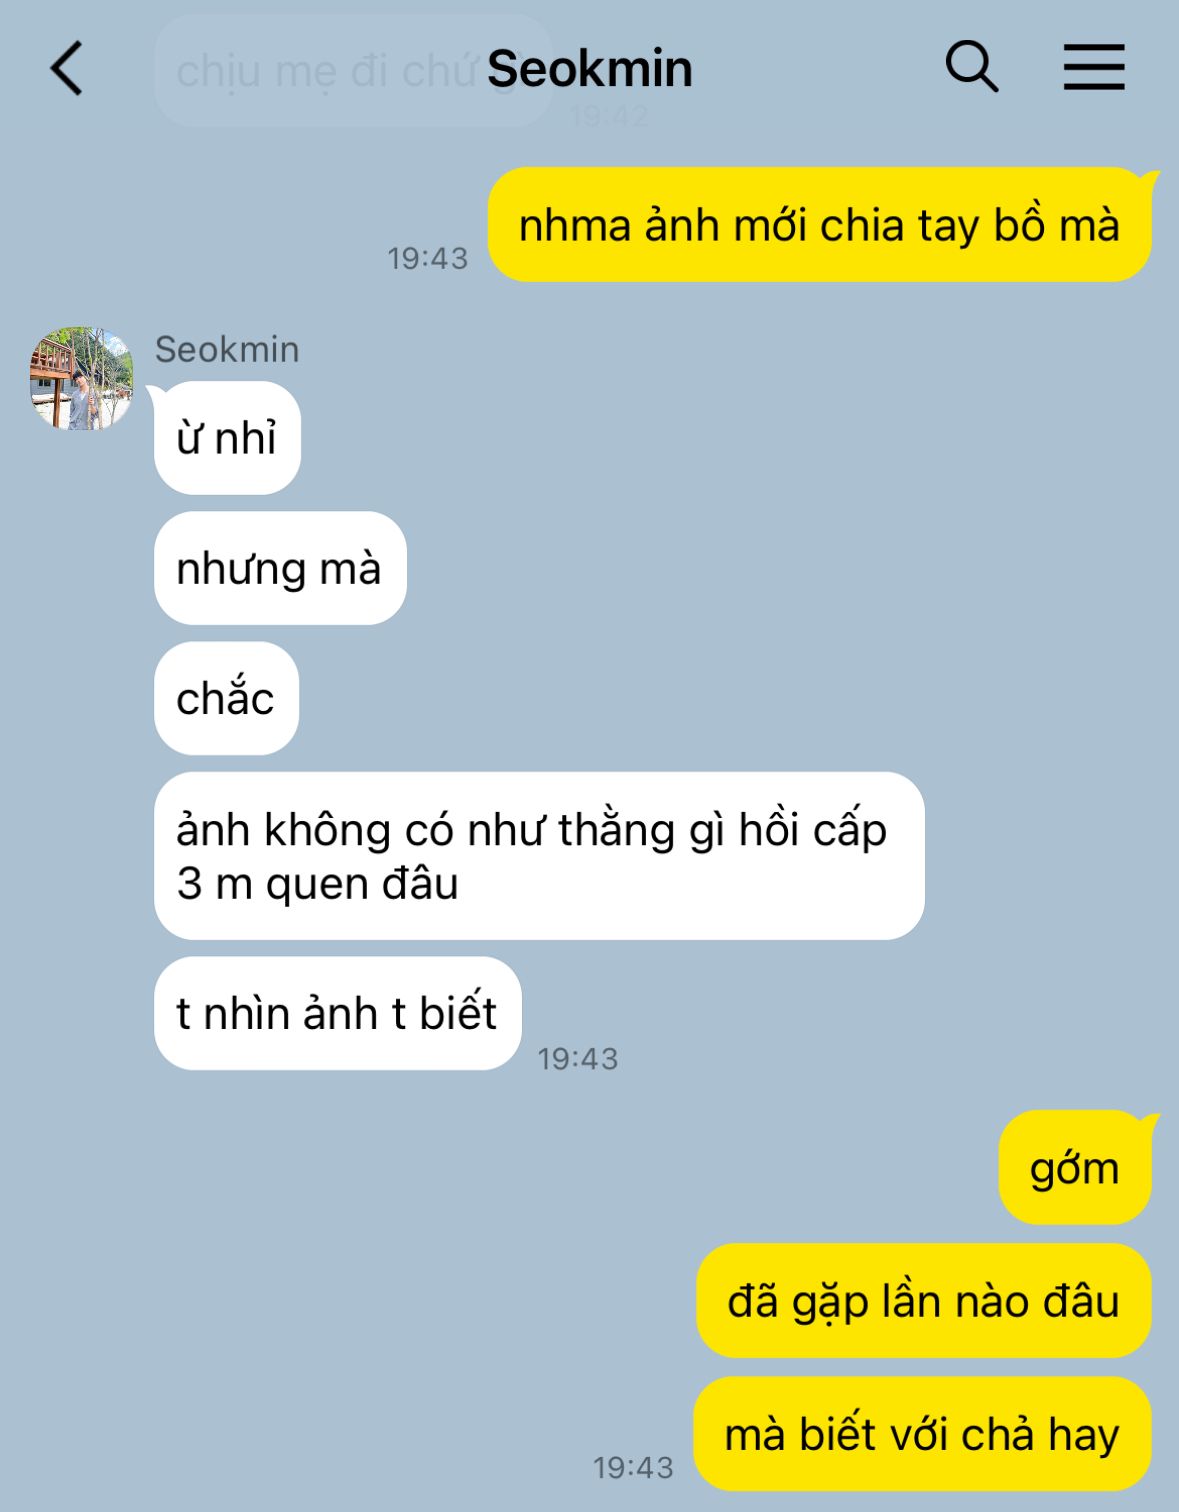The height and width of the screenshot is (1512, 1179).
Task: Open Seokmin's profile picture
Action: [81, 379]
